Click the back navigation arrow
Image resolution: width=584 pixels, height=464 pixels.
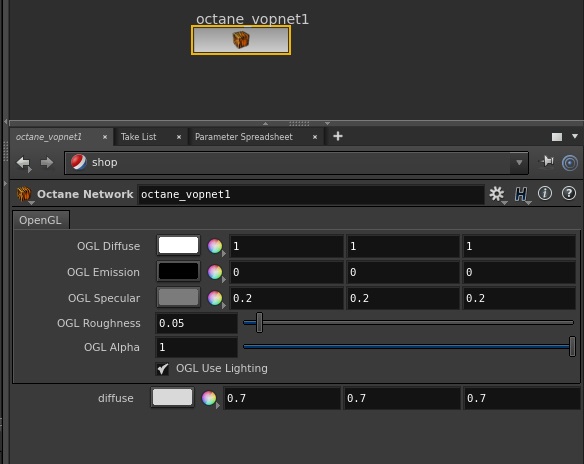23,163
